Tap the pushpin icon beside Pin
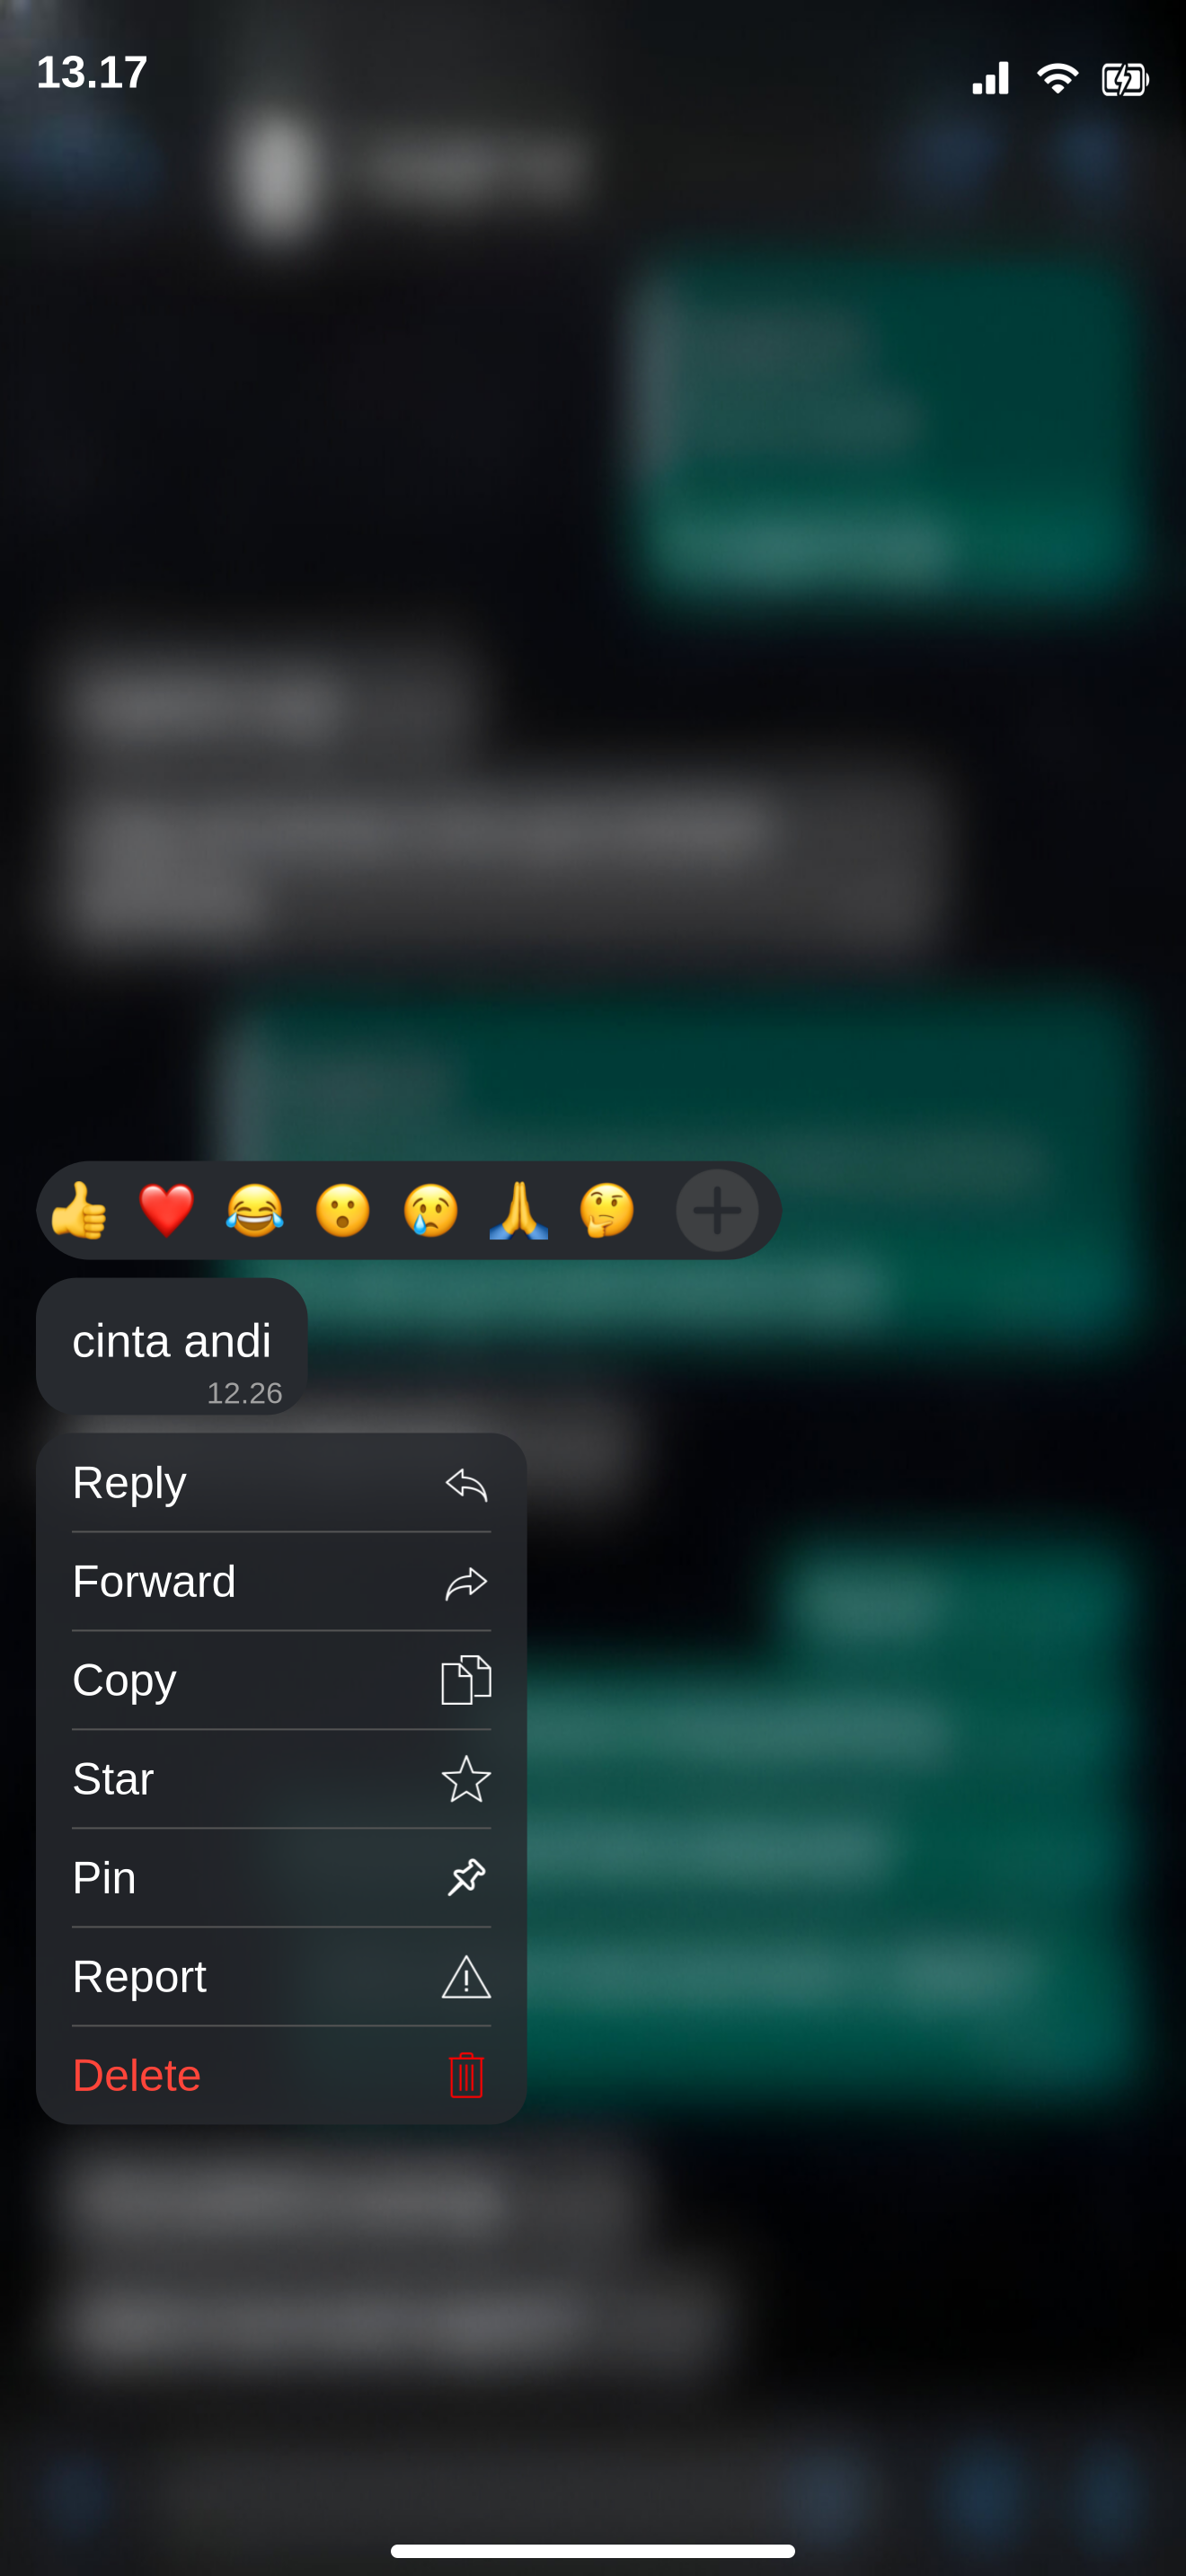 point(466,1877)
